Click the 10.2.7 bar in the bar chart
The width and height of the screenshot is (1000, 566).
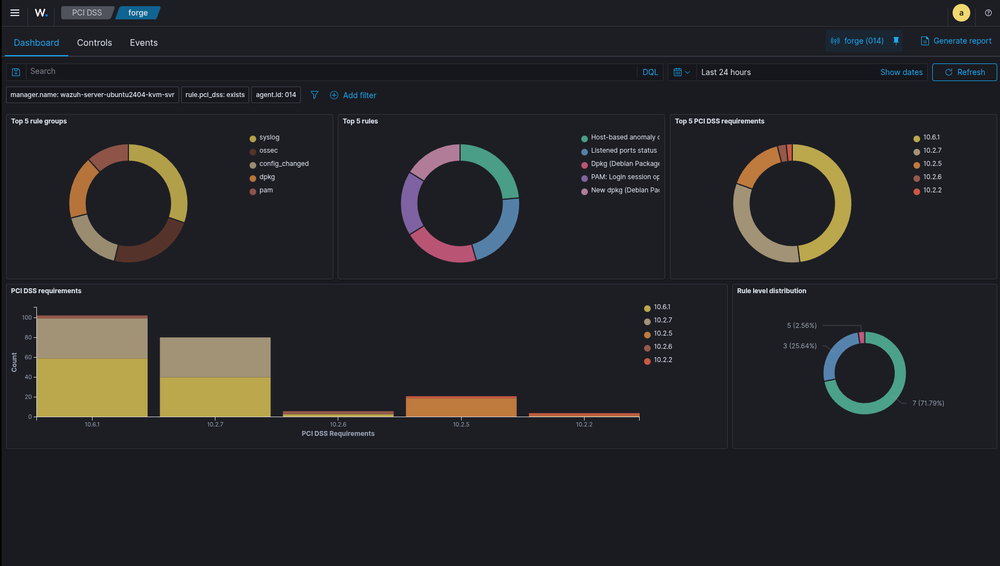click(x=215, y=377)
